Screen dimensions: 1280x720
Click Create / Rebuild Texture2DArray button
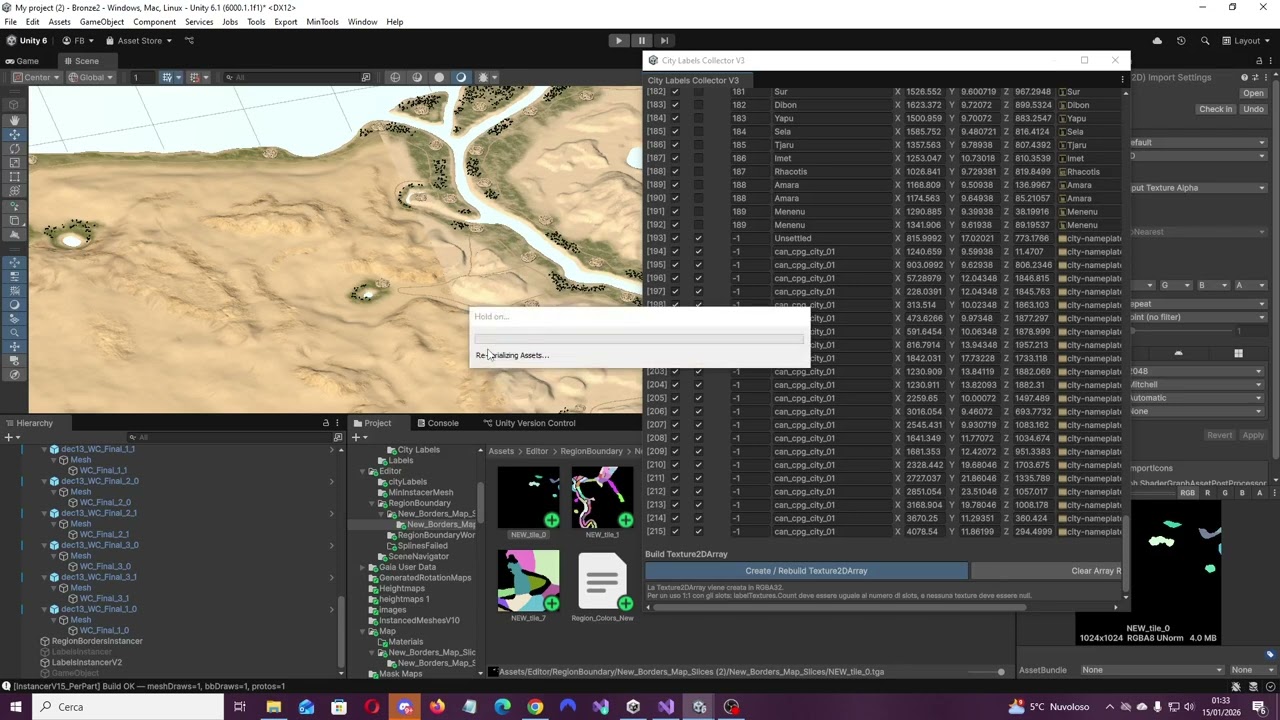806,571
